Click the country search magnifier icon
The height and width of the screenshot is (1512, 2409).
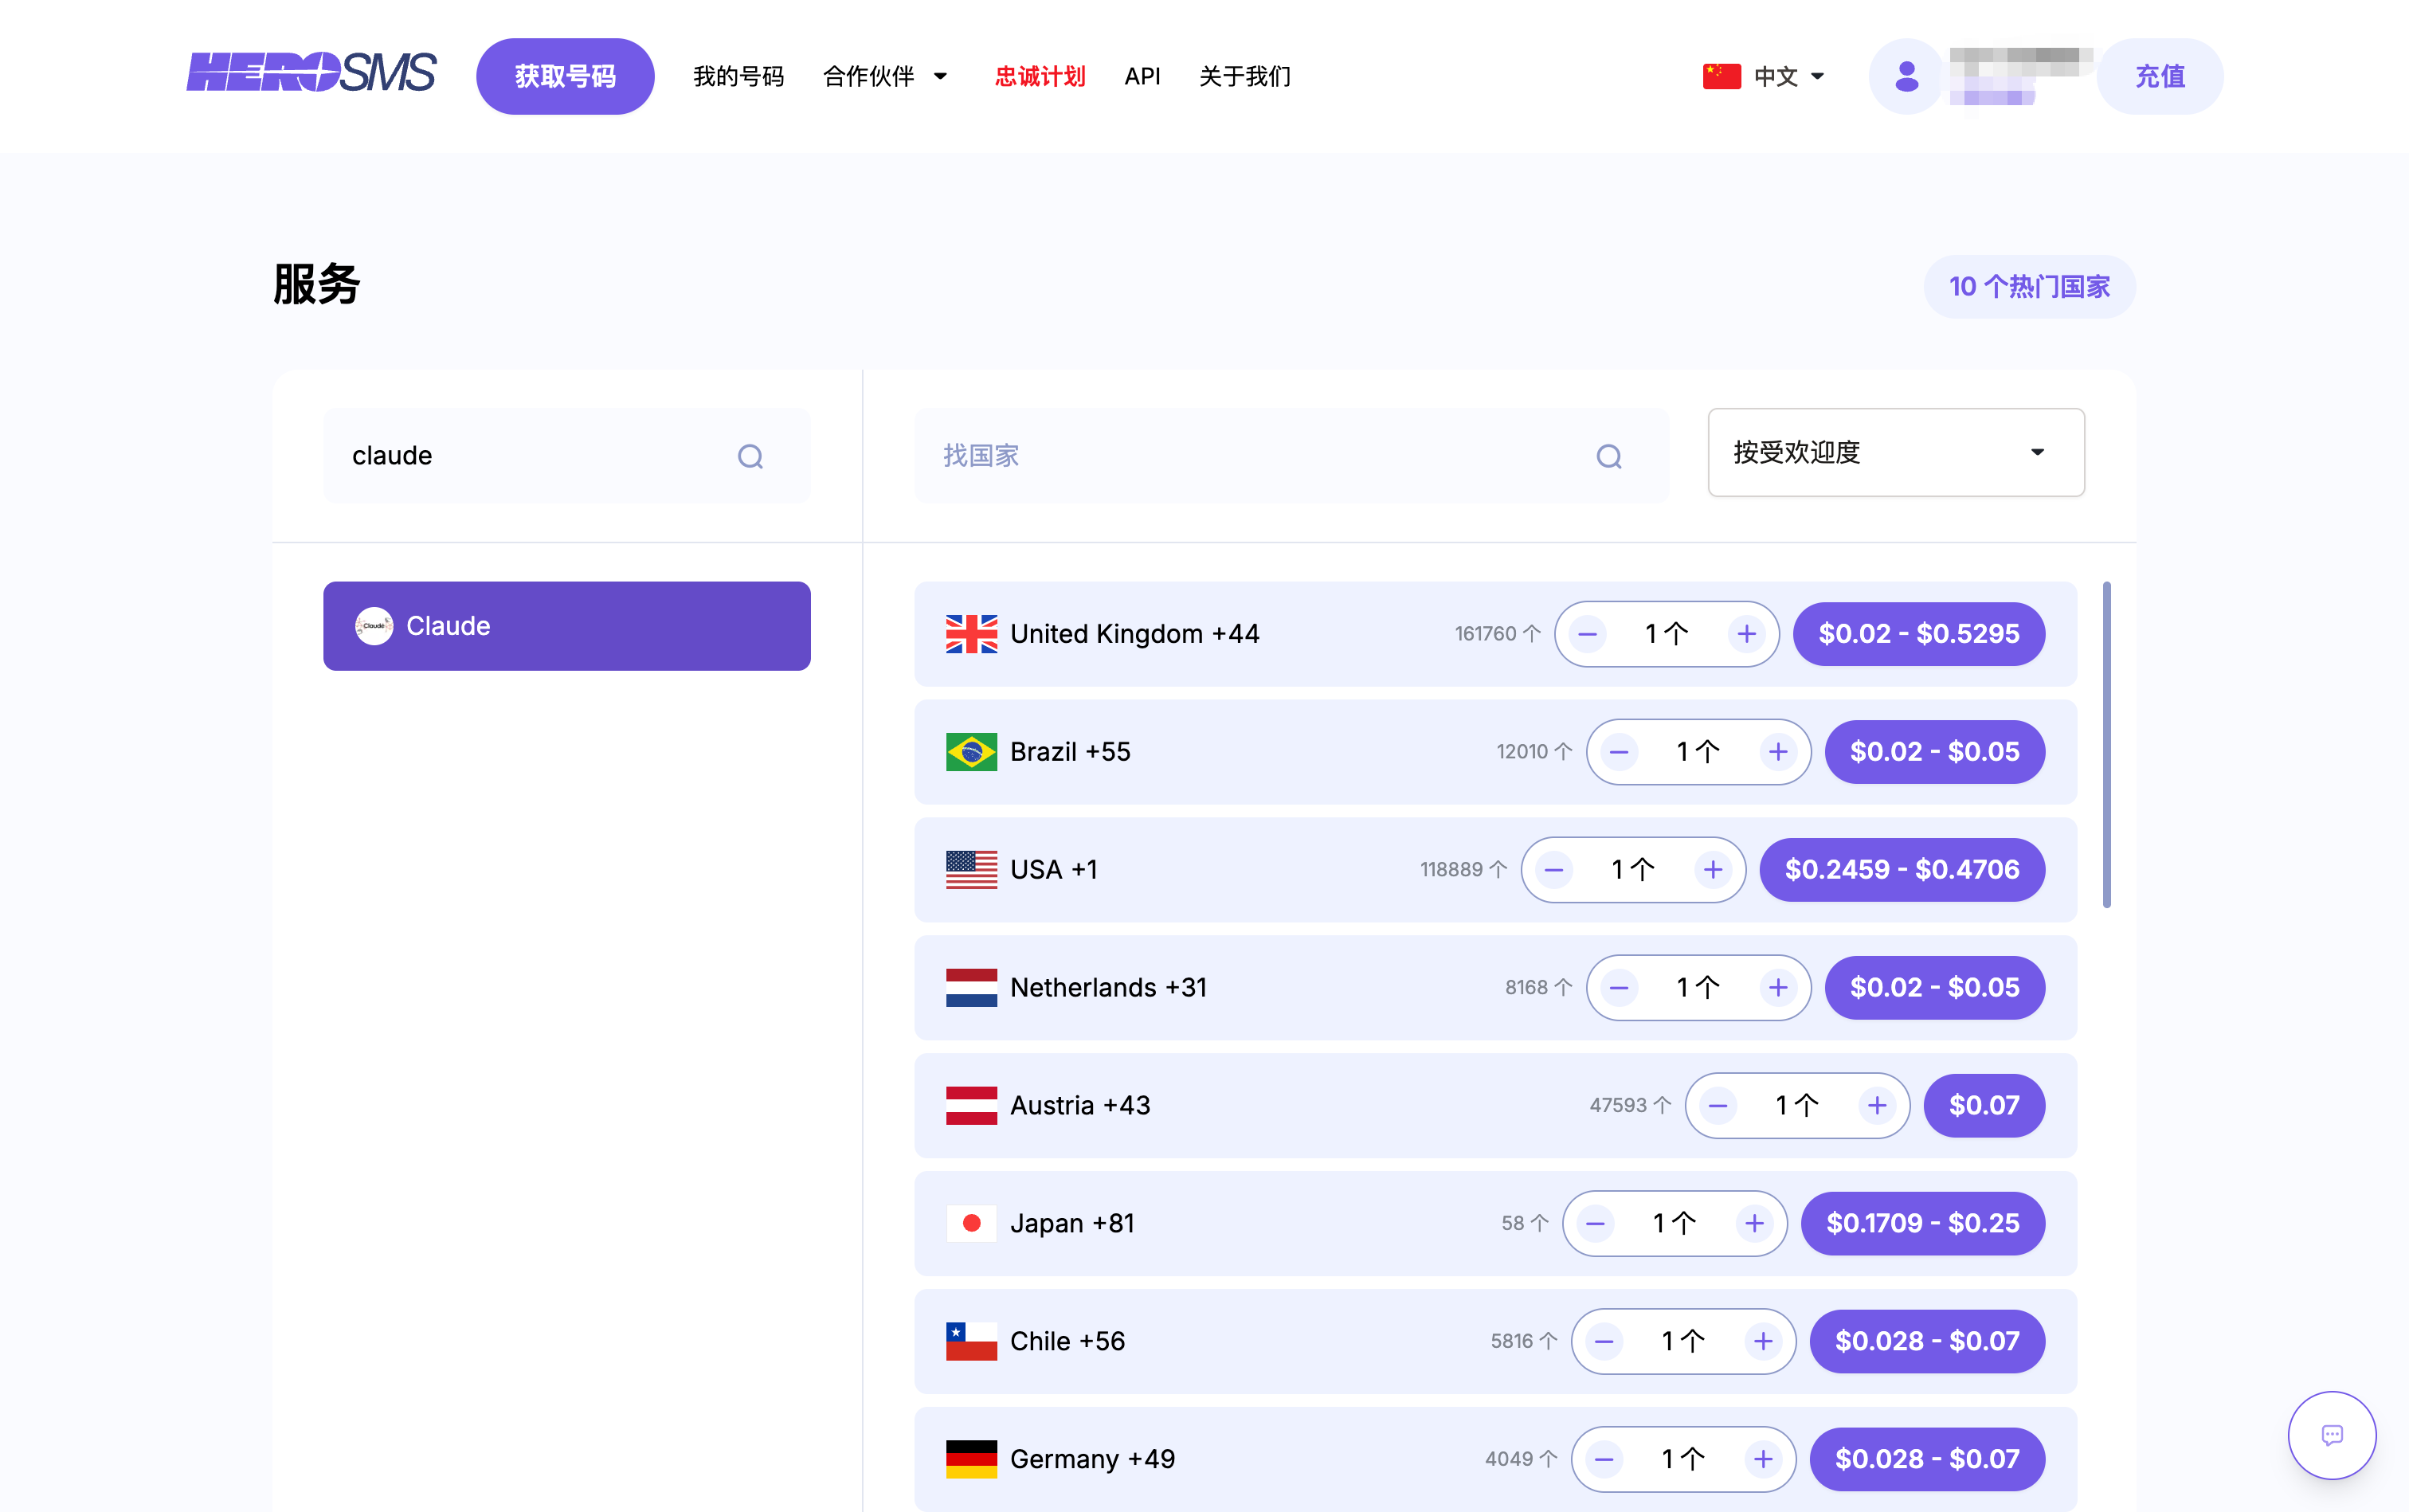tap(1608, 457)
